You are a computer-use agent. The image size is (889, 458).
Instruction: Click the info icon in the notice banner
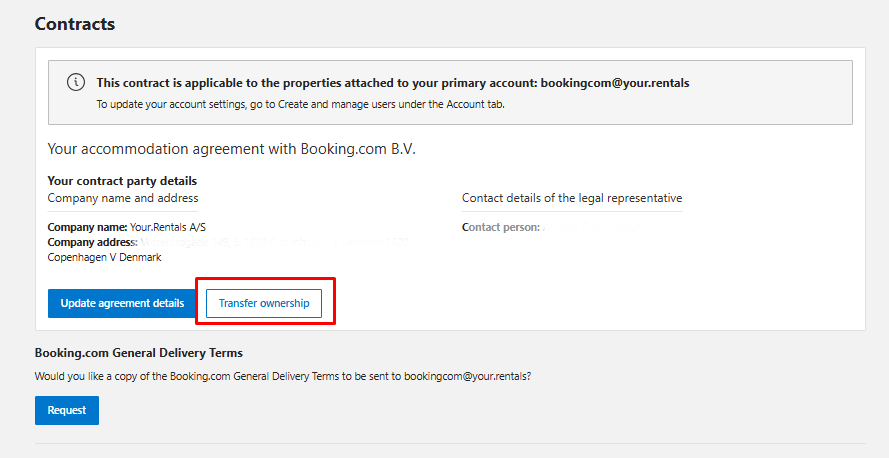point(76,83)
